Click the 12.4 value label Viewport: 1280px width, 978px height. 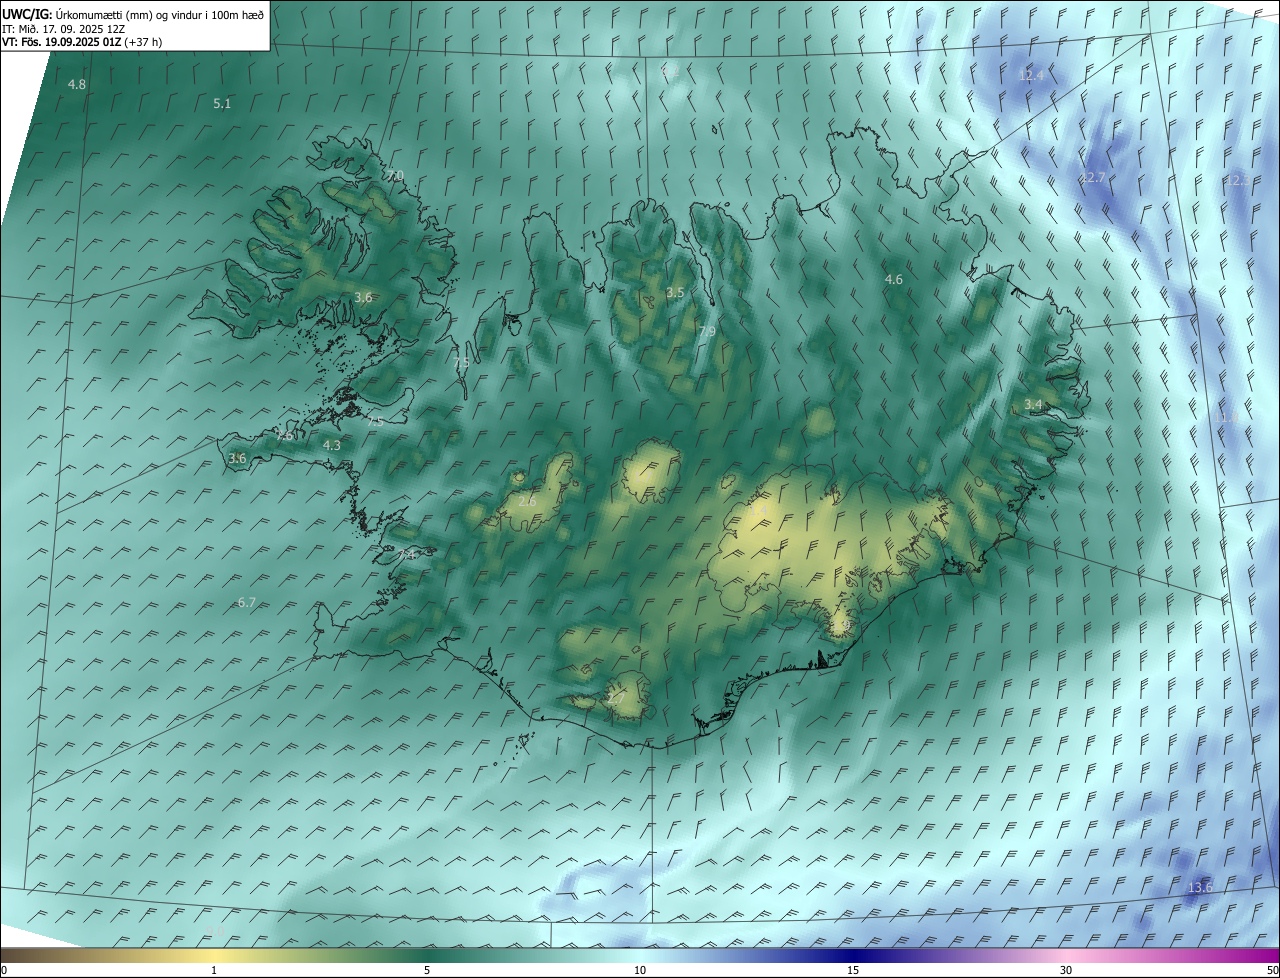[1031, 76]
